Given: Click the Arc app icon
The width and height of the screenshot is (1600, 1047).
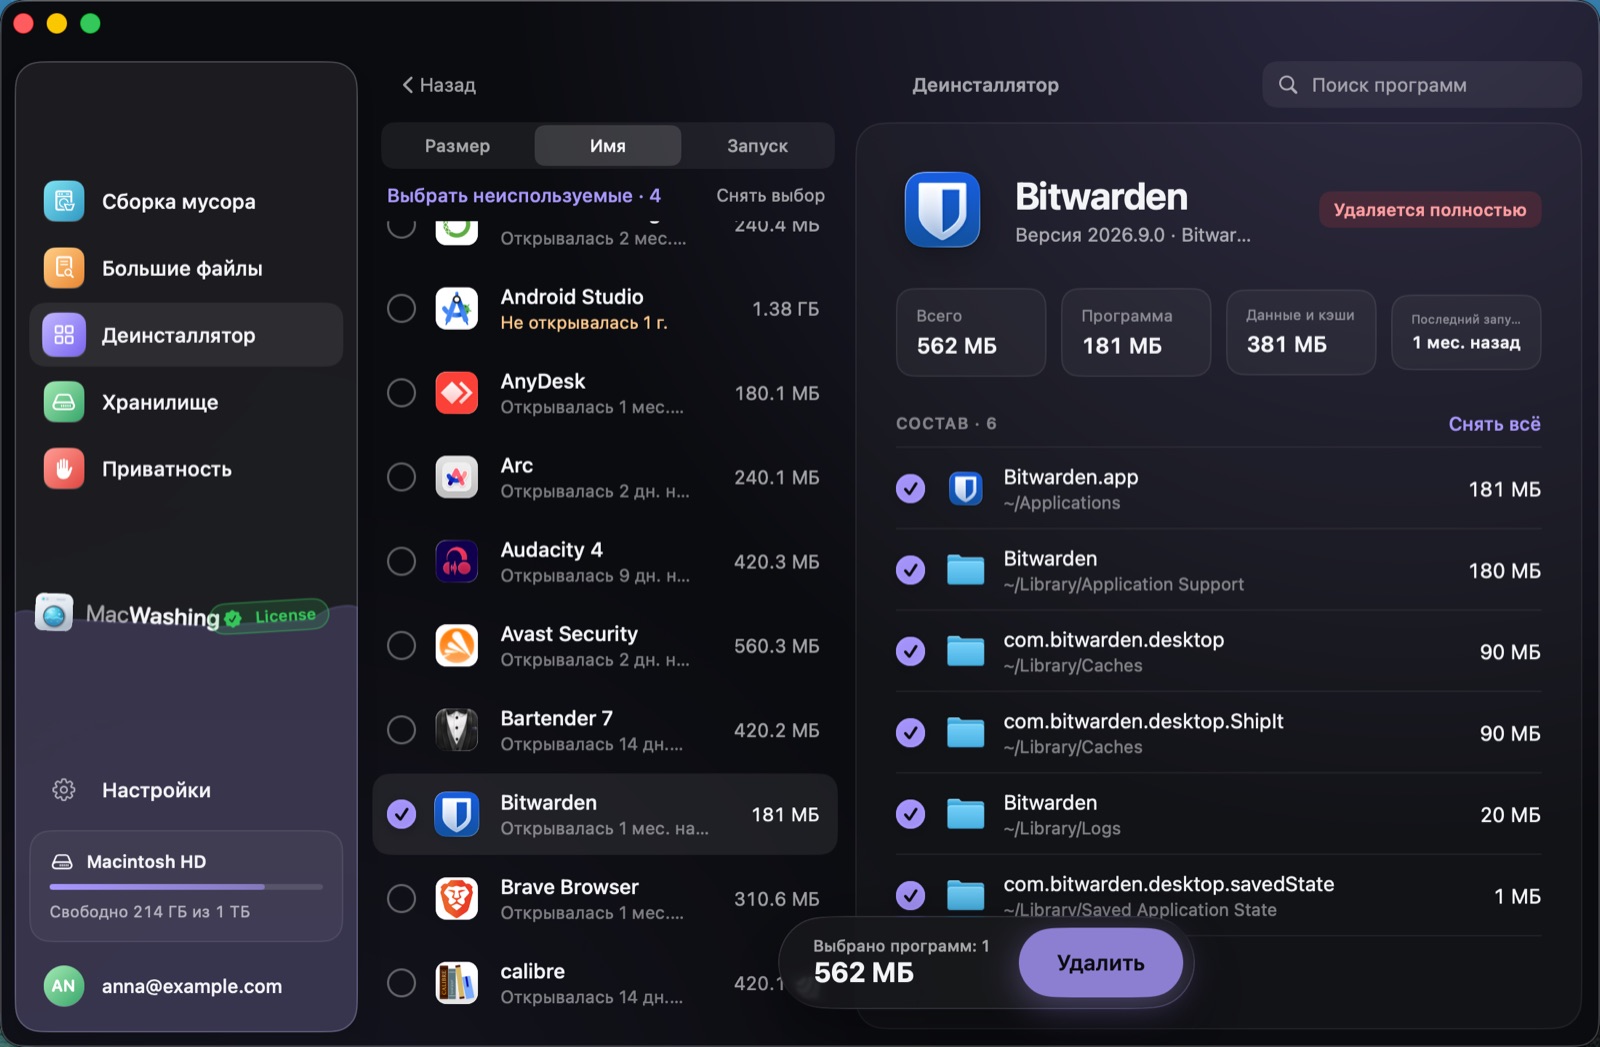Looking at the screenshot, I should click(x=457, y=477).
